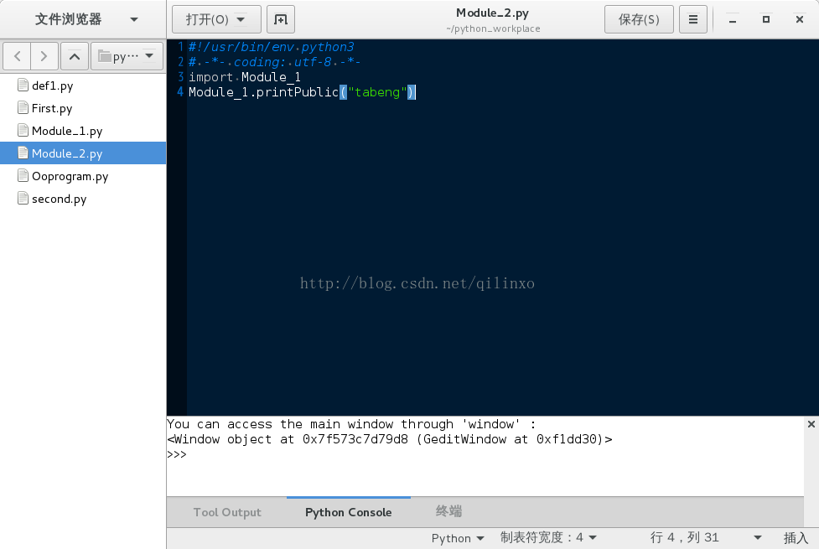
Task: Switch to the Tool Output tab
Action: coord(227,512)
